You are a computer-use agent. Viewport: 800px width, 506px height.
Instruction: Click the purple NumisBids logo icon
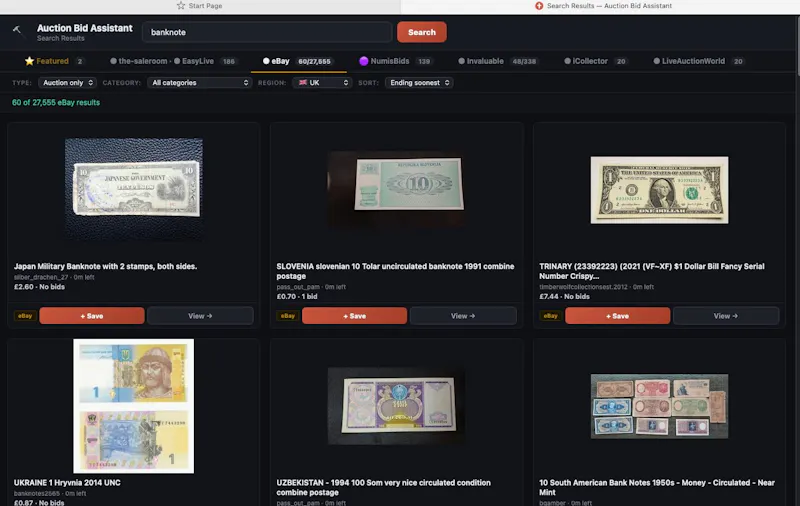[363, 61]
